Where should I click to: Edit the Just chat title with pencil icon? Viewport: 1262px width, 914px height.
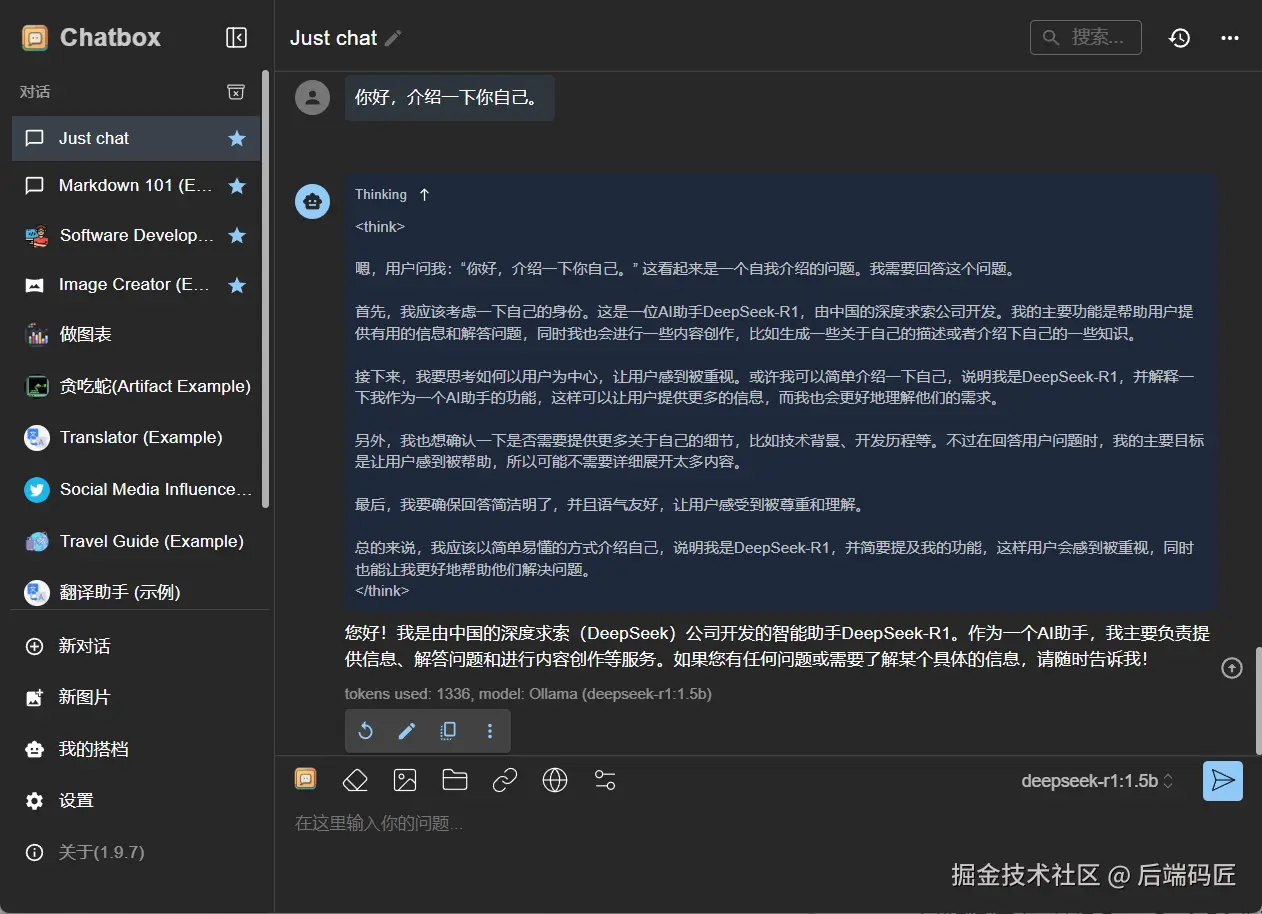[x=393, y=38]
